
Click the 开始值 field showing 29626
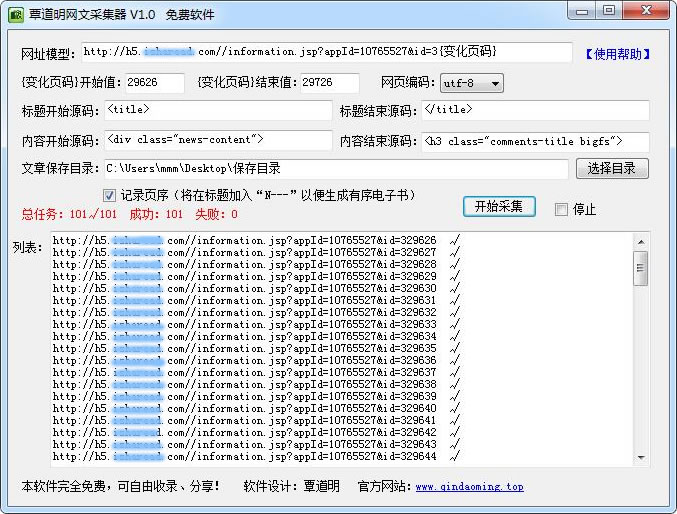(155, 83)
